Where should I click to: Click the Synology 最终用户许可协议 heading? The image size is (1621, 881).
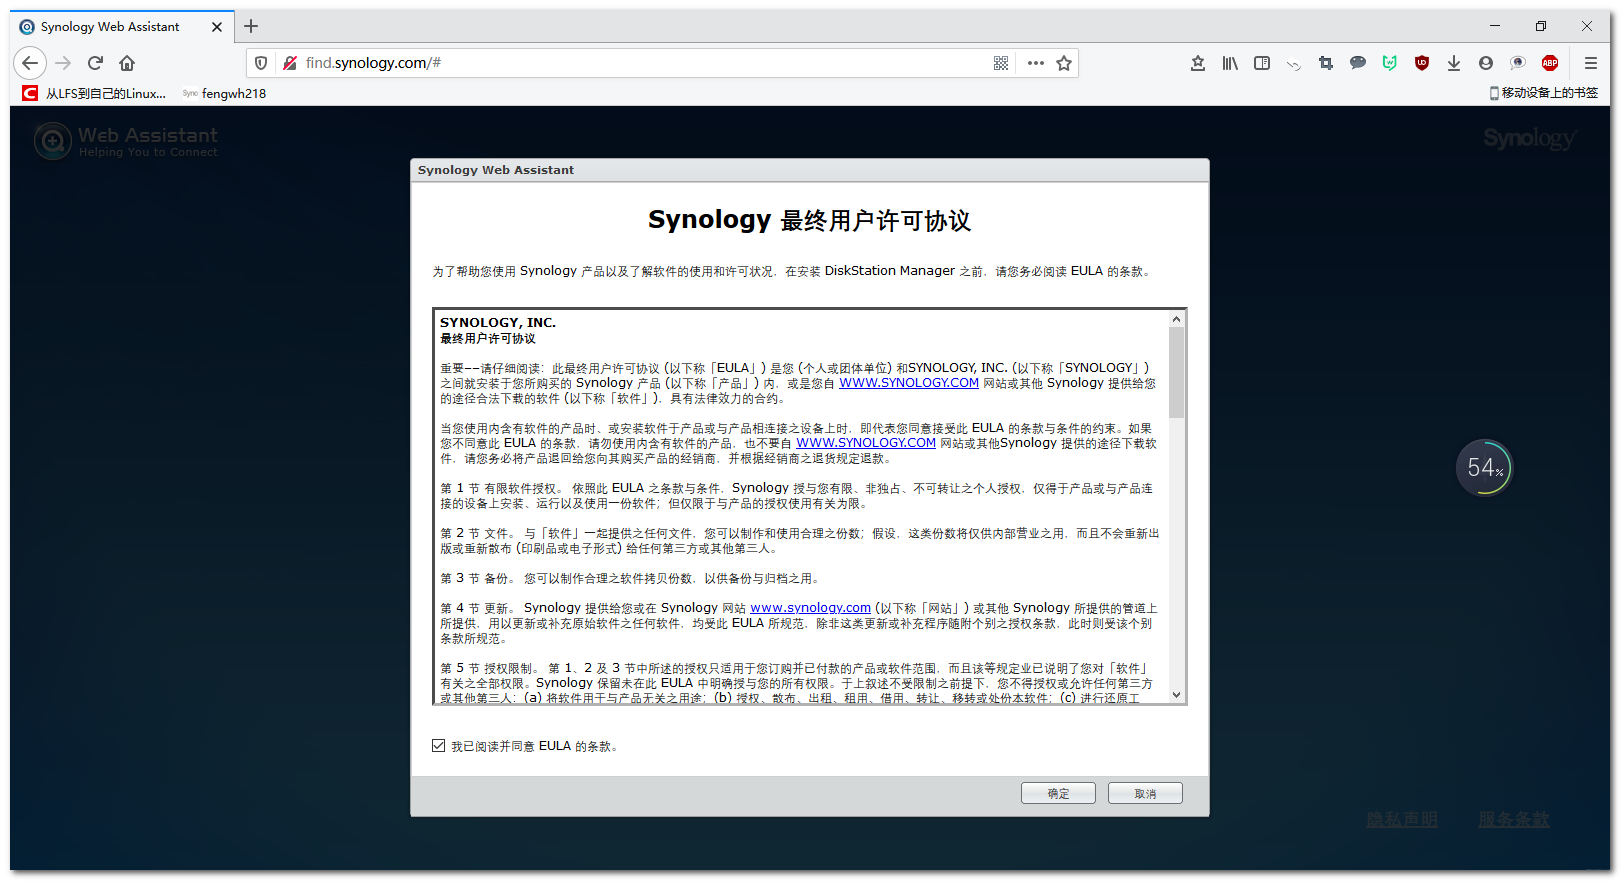coord(809,220)
